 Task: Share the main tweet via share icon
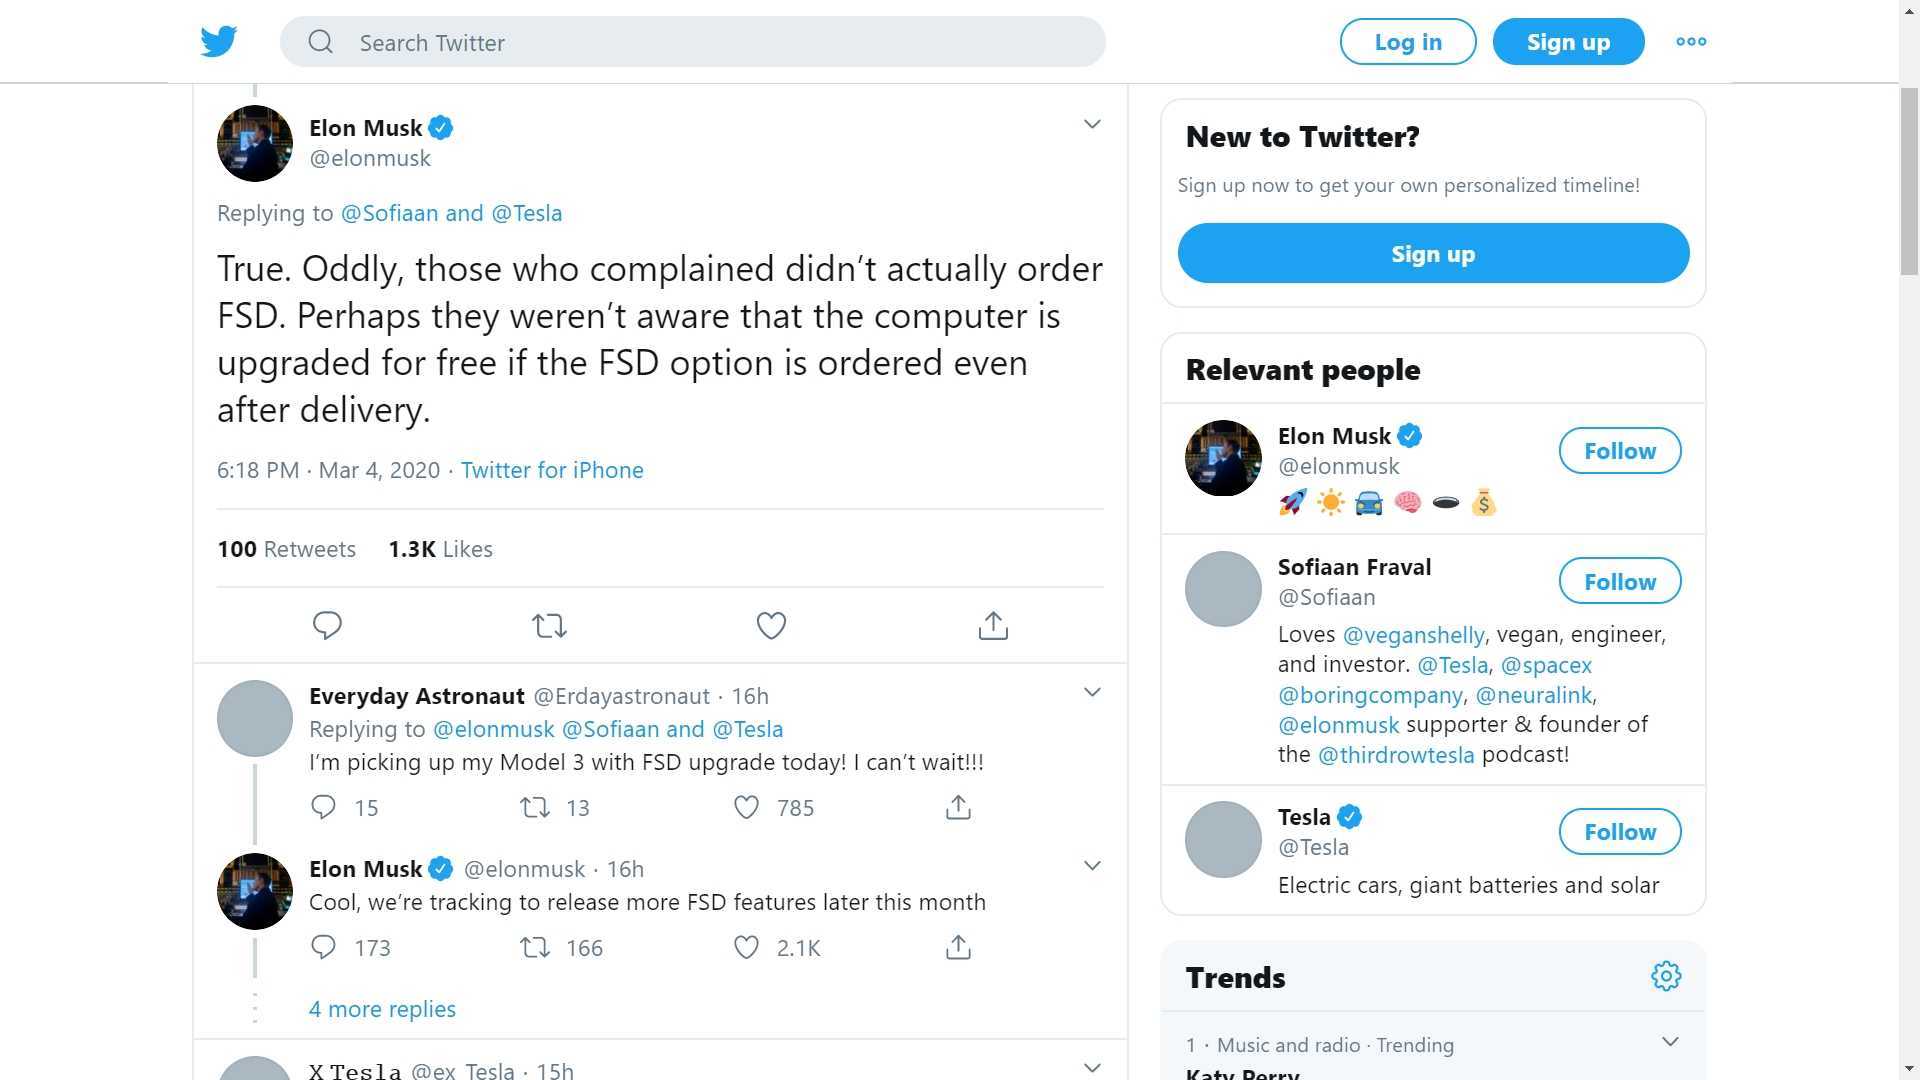click(992, 626)
